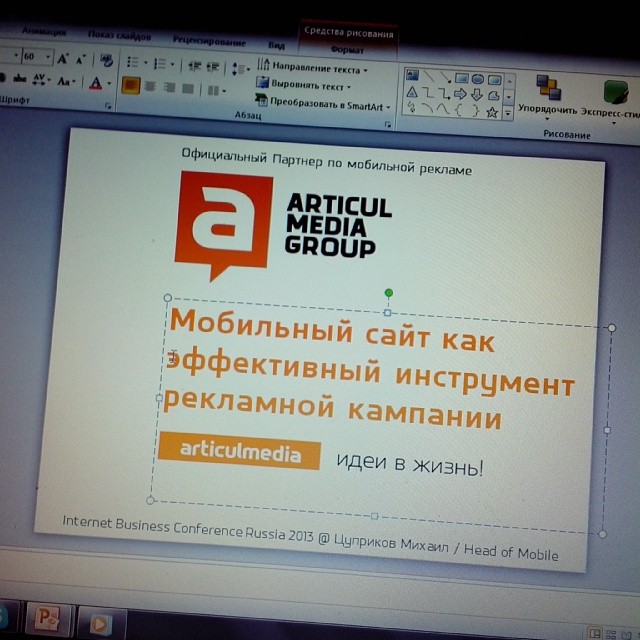Expand the full shapes gallery
The width and height of the screenshot is (640, 640).
(x=508, y=113)
